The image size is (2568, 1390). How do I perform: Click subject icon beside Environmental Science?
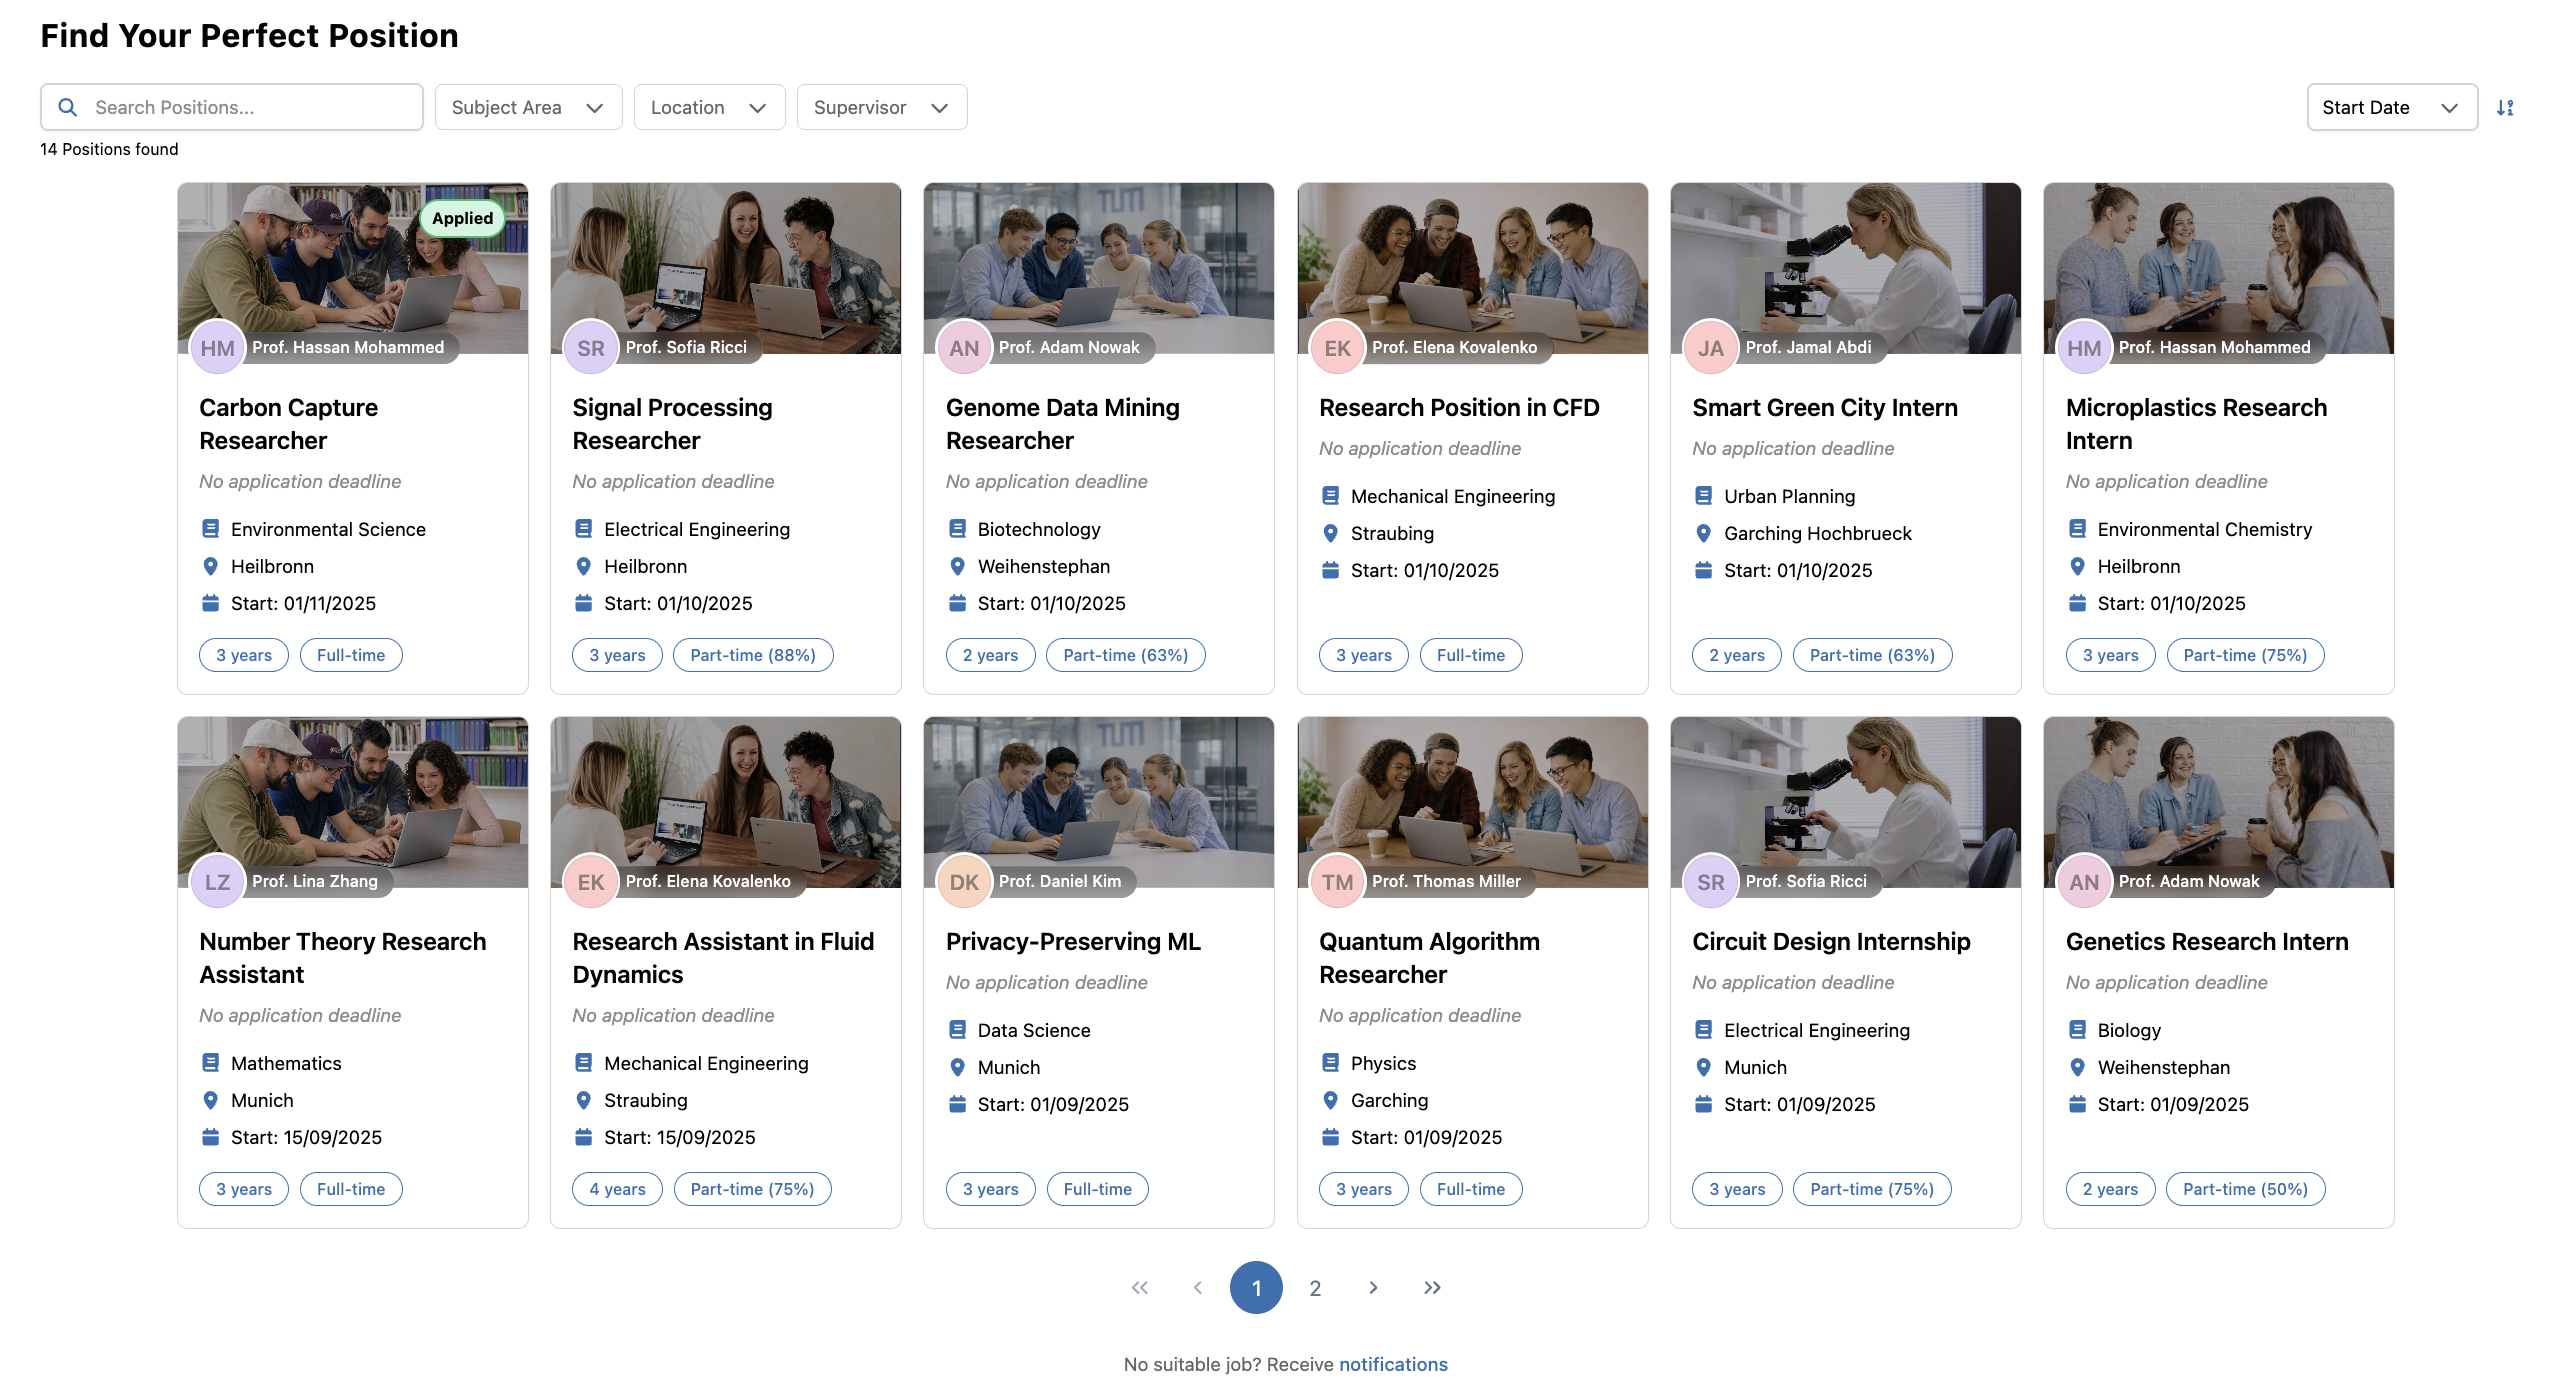pyautogui.click(x=210, y=529)
